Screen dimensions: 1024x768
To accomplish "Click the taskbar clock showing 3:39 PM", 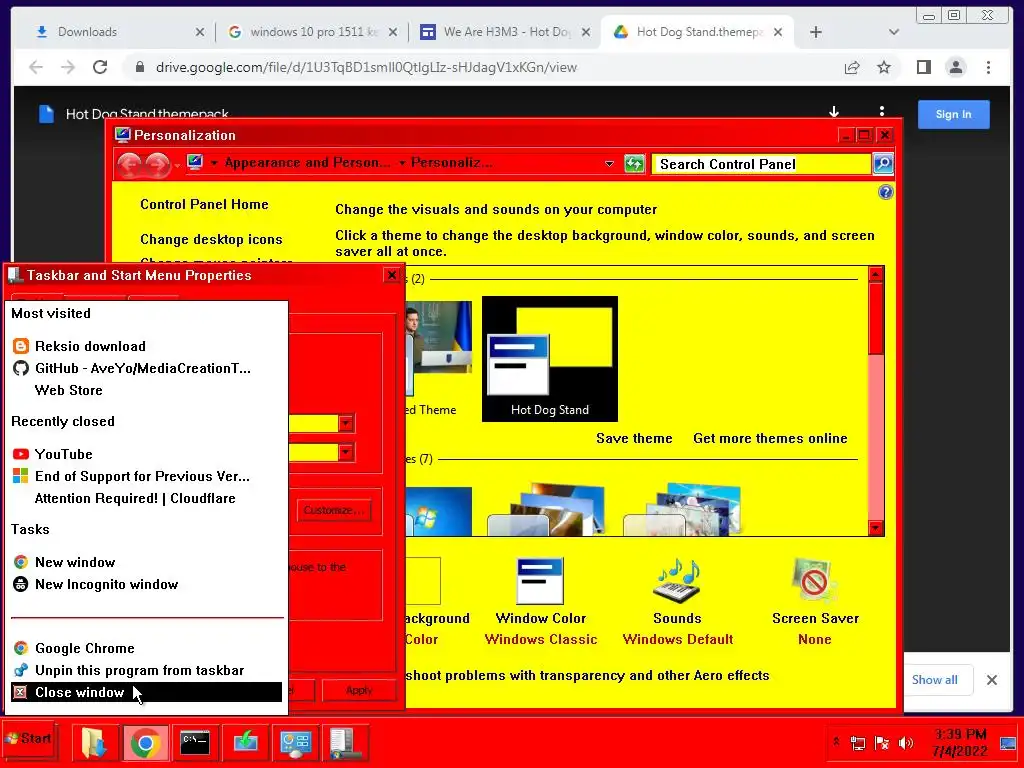I will [x=961, y=742].
